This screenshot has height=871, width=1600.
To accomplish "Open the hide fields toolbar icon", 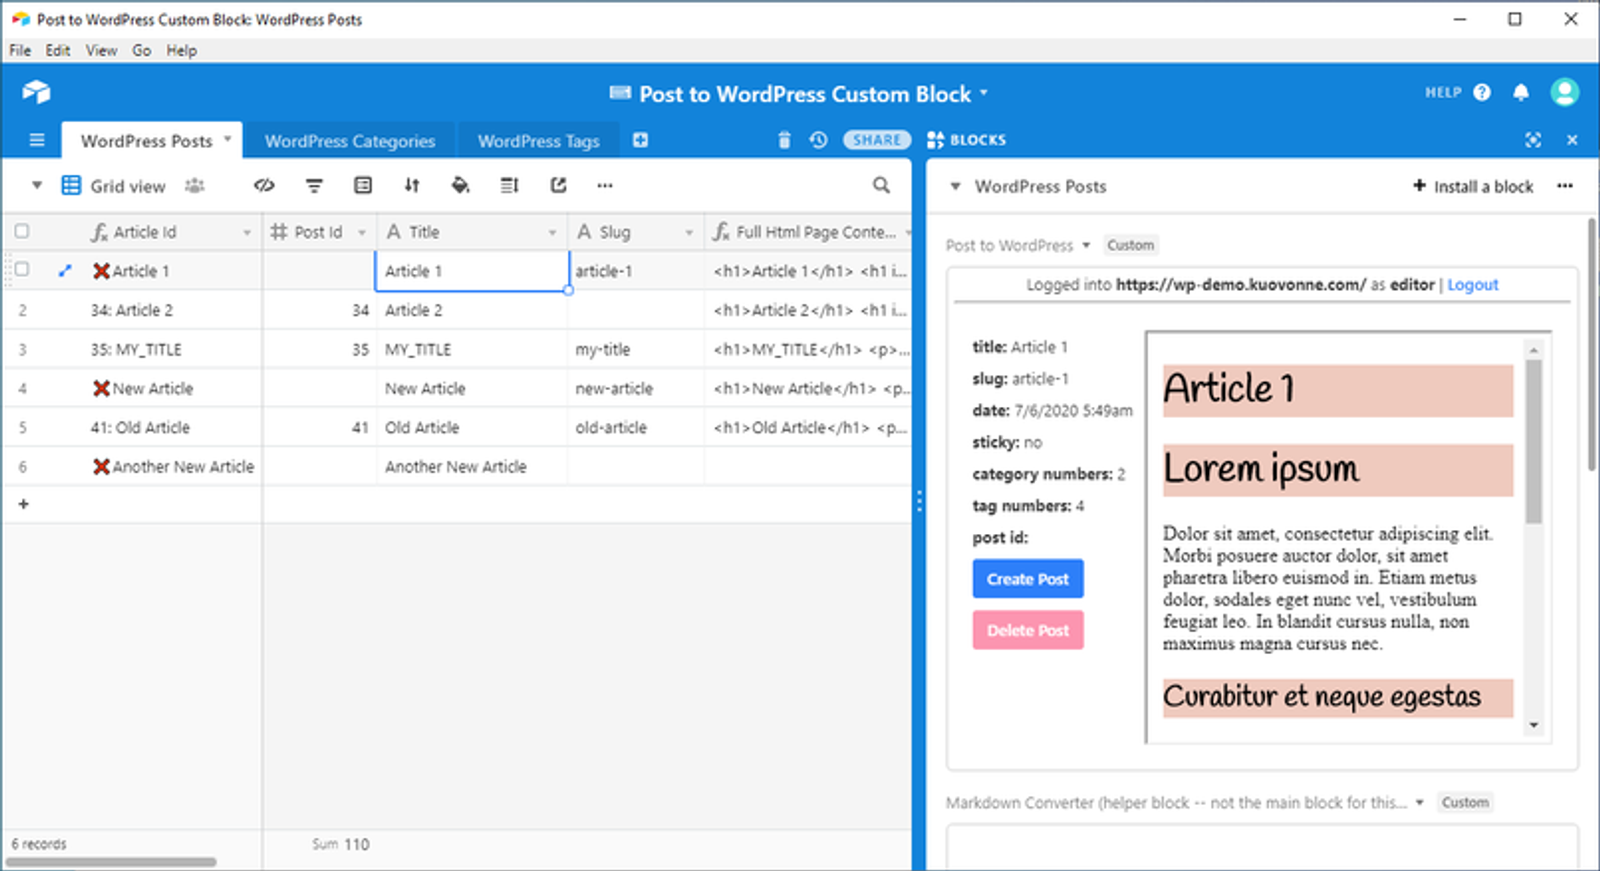I will click(x=264, y=185).
